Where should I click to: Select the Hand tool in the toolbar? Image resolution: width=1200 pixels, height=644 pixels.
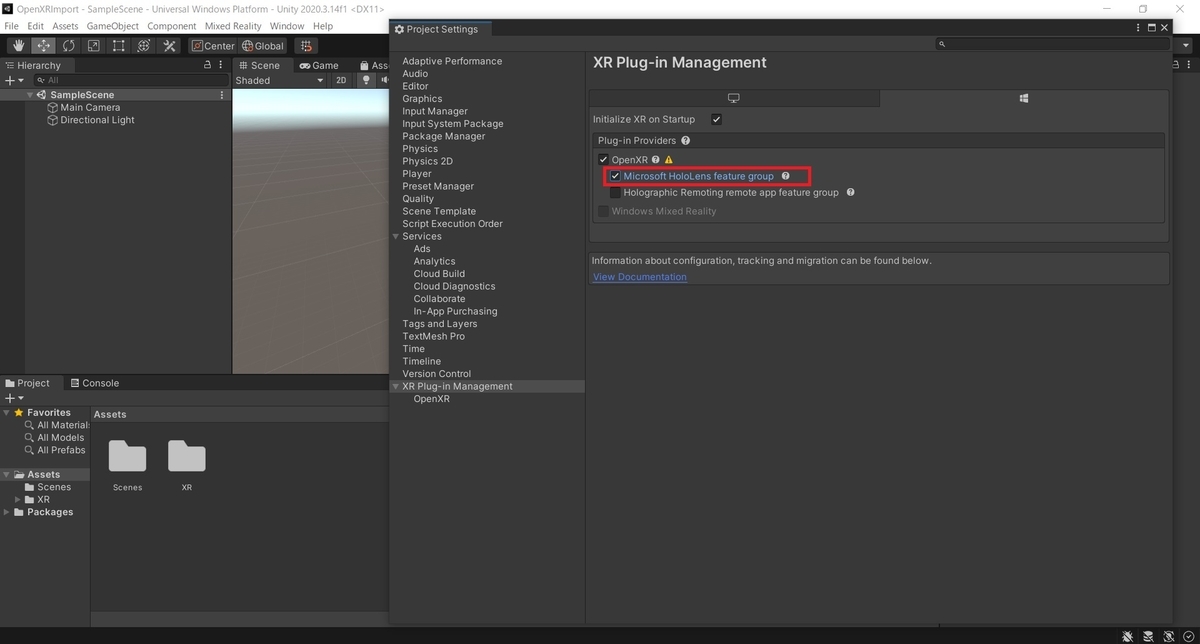(17, 45)
